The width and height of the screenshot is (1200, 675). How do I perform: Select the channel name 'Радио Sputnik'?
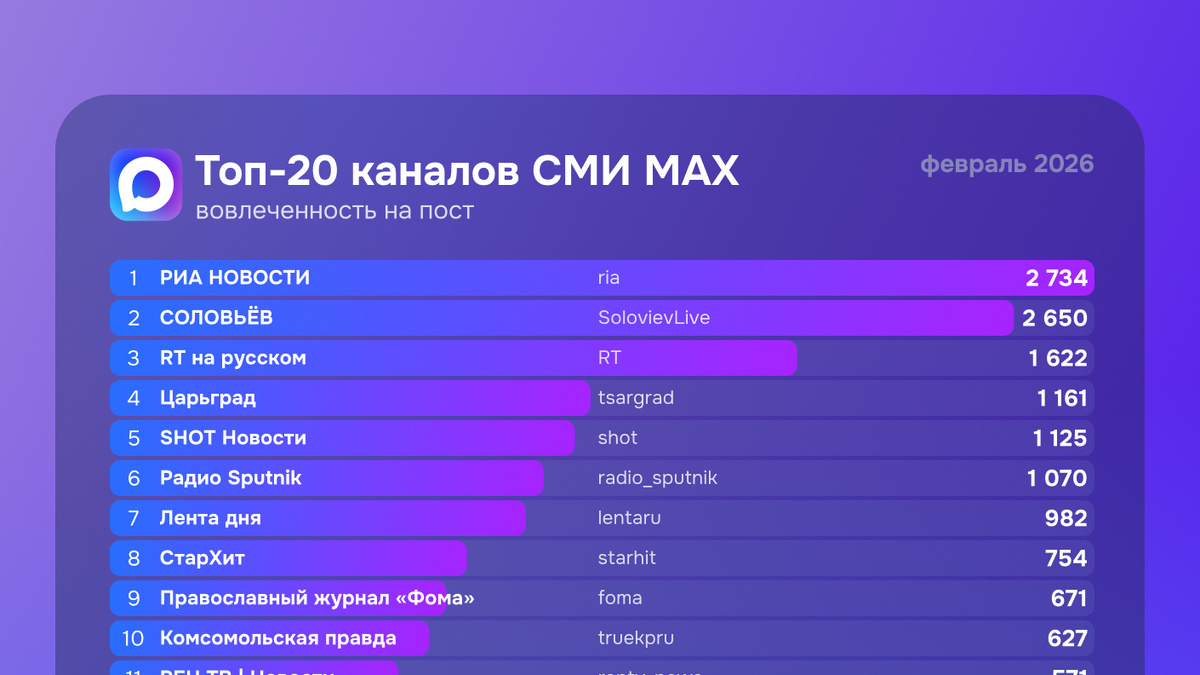pos(230,478)
